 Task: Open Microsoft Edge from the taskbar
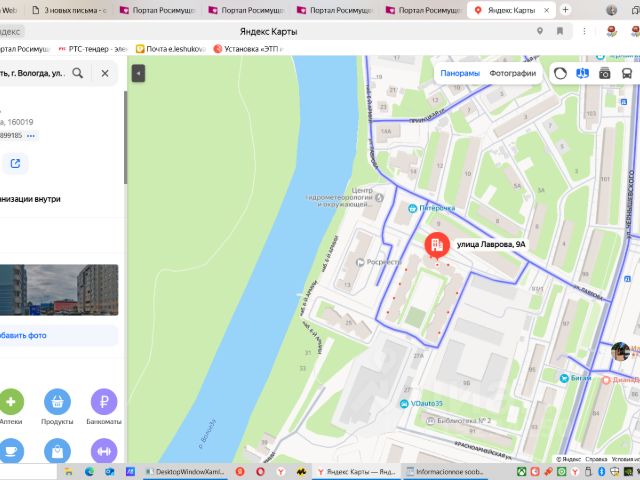click(89, 472)
